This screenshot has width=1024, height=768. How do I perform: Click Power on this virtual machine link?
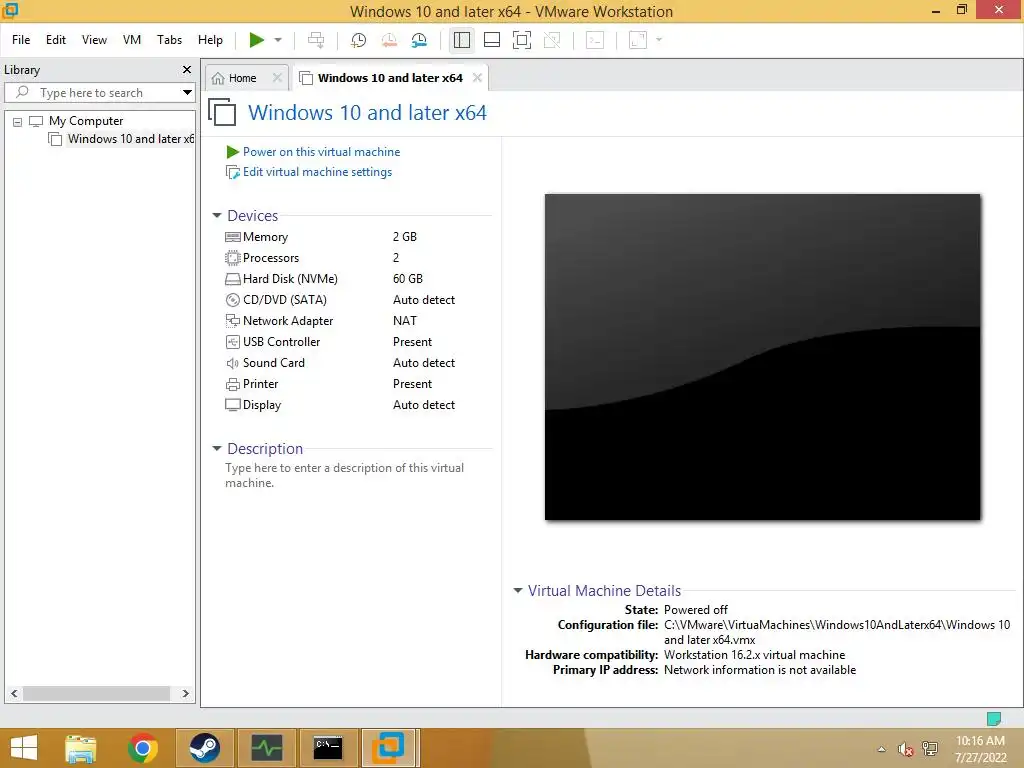pyautogui.click(x=321, y=152)
